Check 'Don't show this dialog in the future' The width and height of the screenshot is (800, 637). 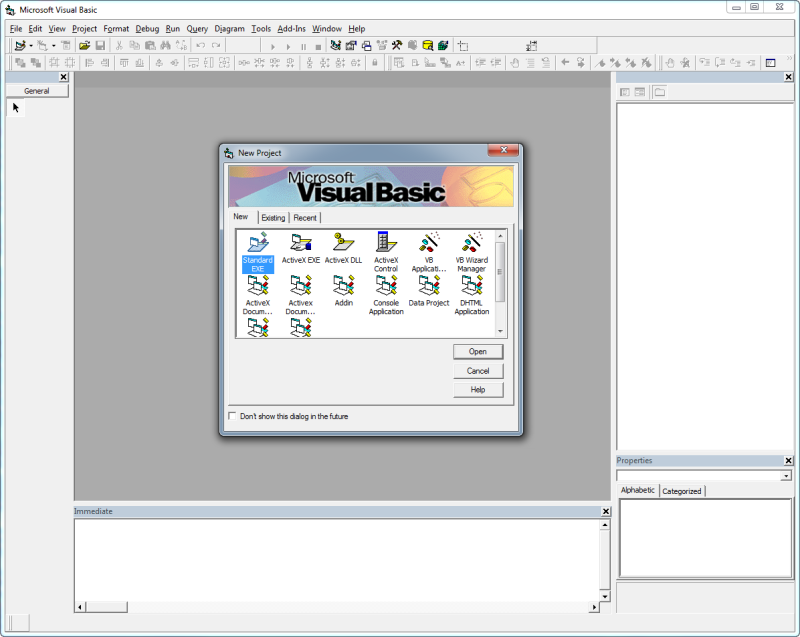coord(231,416)
